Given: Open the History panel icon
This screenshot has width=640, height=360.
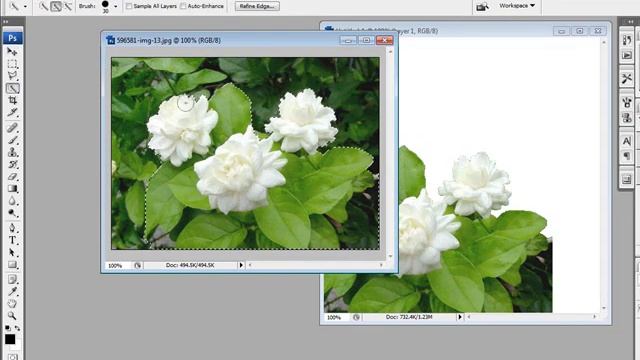Looking at the screenshot, I should click(x=627, y=40).
